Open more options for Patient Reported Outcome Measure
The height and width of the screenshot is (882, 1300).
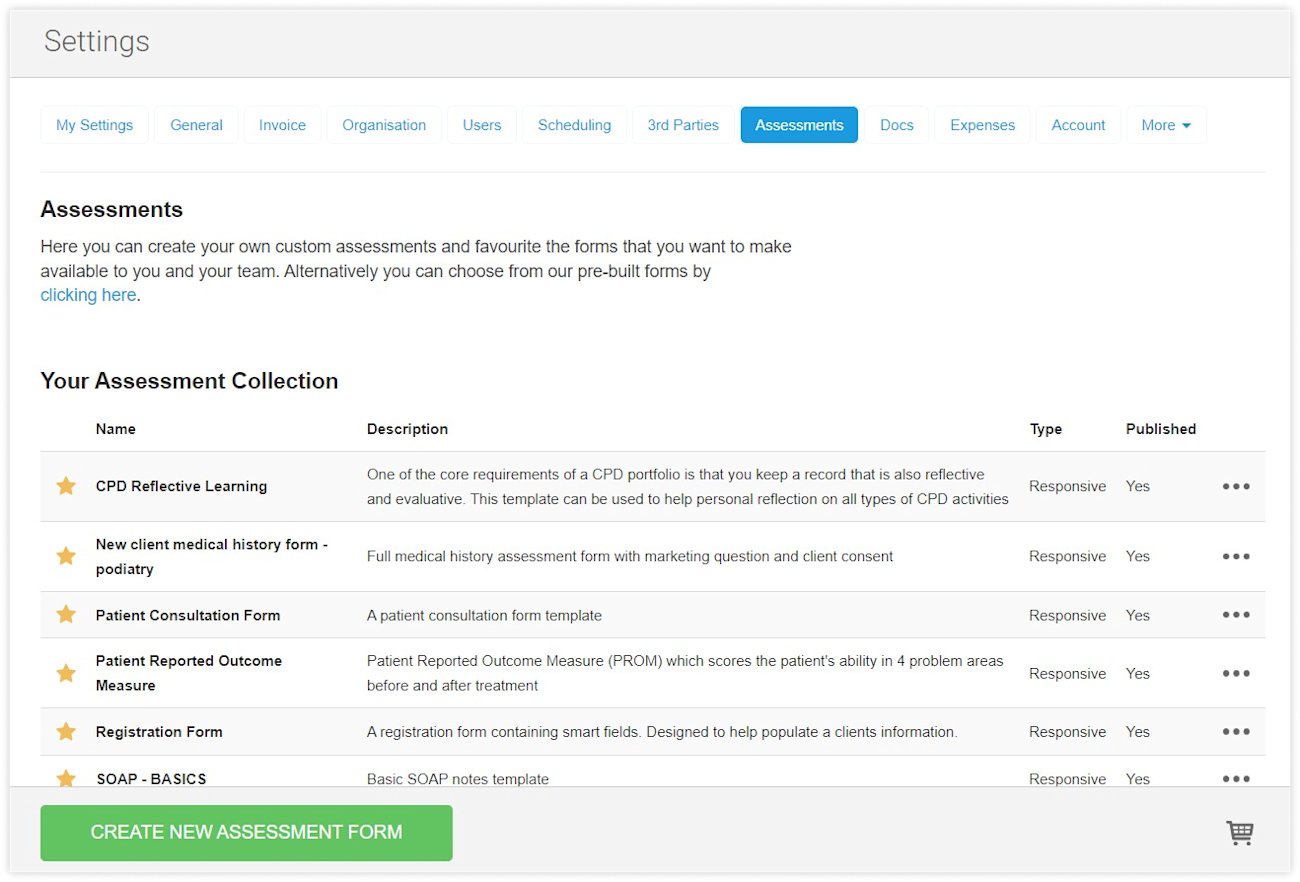coord(1236,673)
